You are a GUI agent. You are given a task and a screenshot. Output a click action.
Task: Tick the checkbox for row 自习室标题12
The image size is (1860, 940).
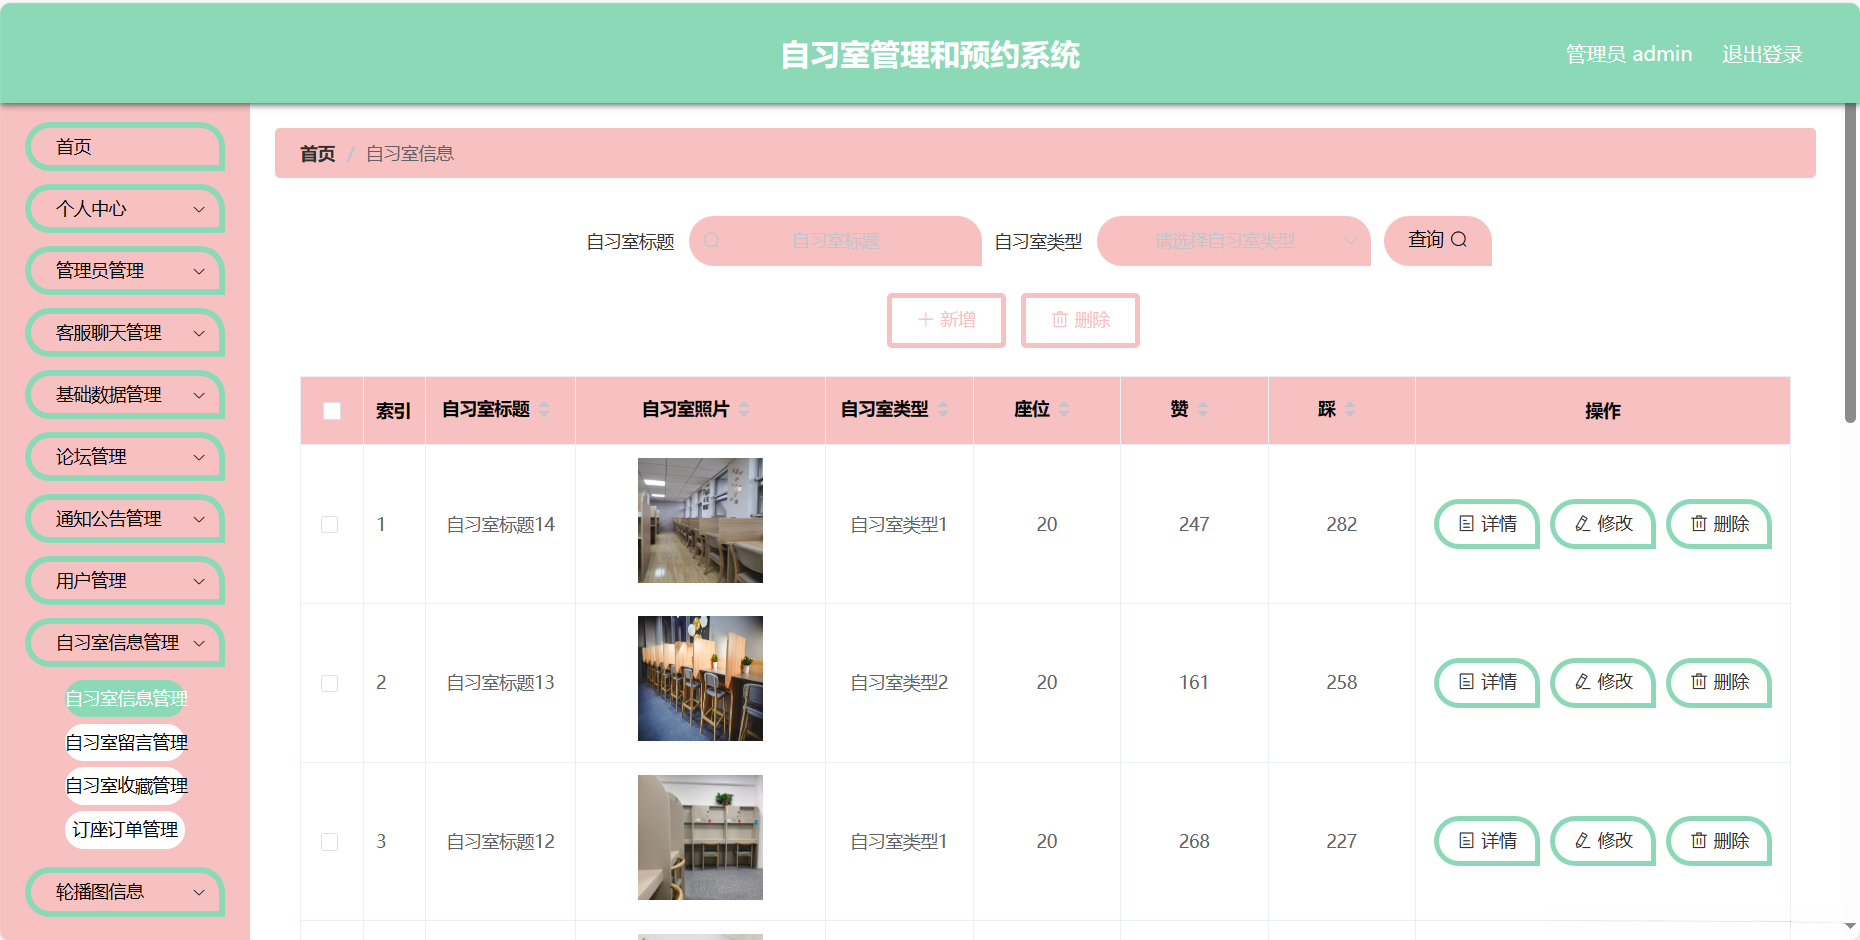coord(329,842)
